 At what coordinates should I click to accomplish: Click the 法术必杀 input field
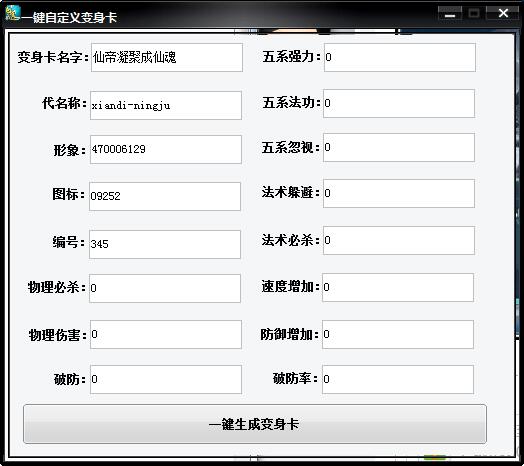pyautogui.click(x=399, y=241)
